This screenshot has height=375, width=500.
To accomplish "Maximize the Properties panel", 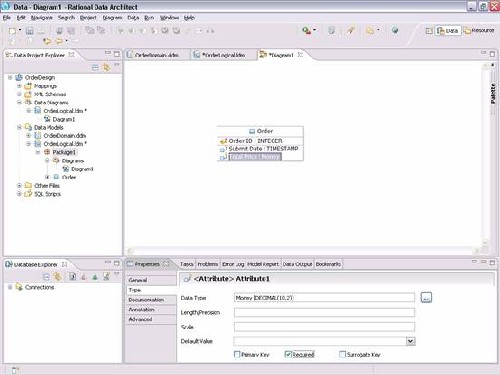I will [492, 263].
